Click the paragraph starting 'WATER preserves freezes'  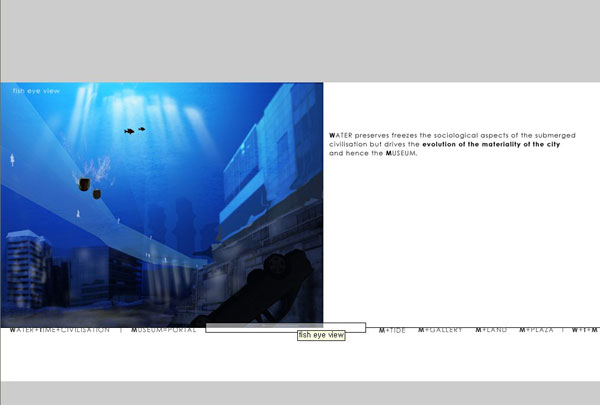tap(452, 144)
